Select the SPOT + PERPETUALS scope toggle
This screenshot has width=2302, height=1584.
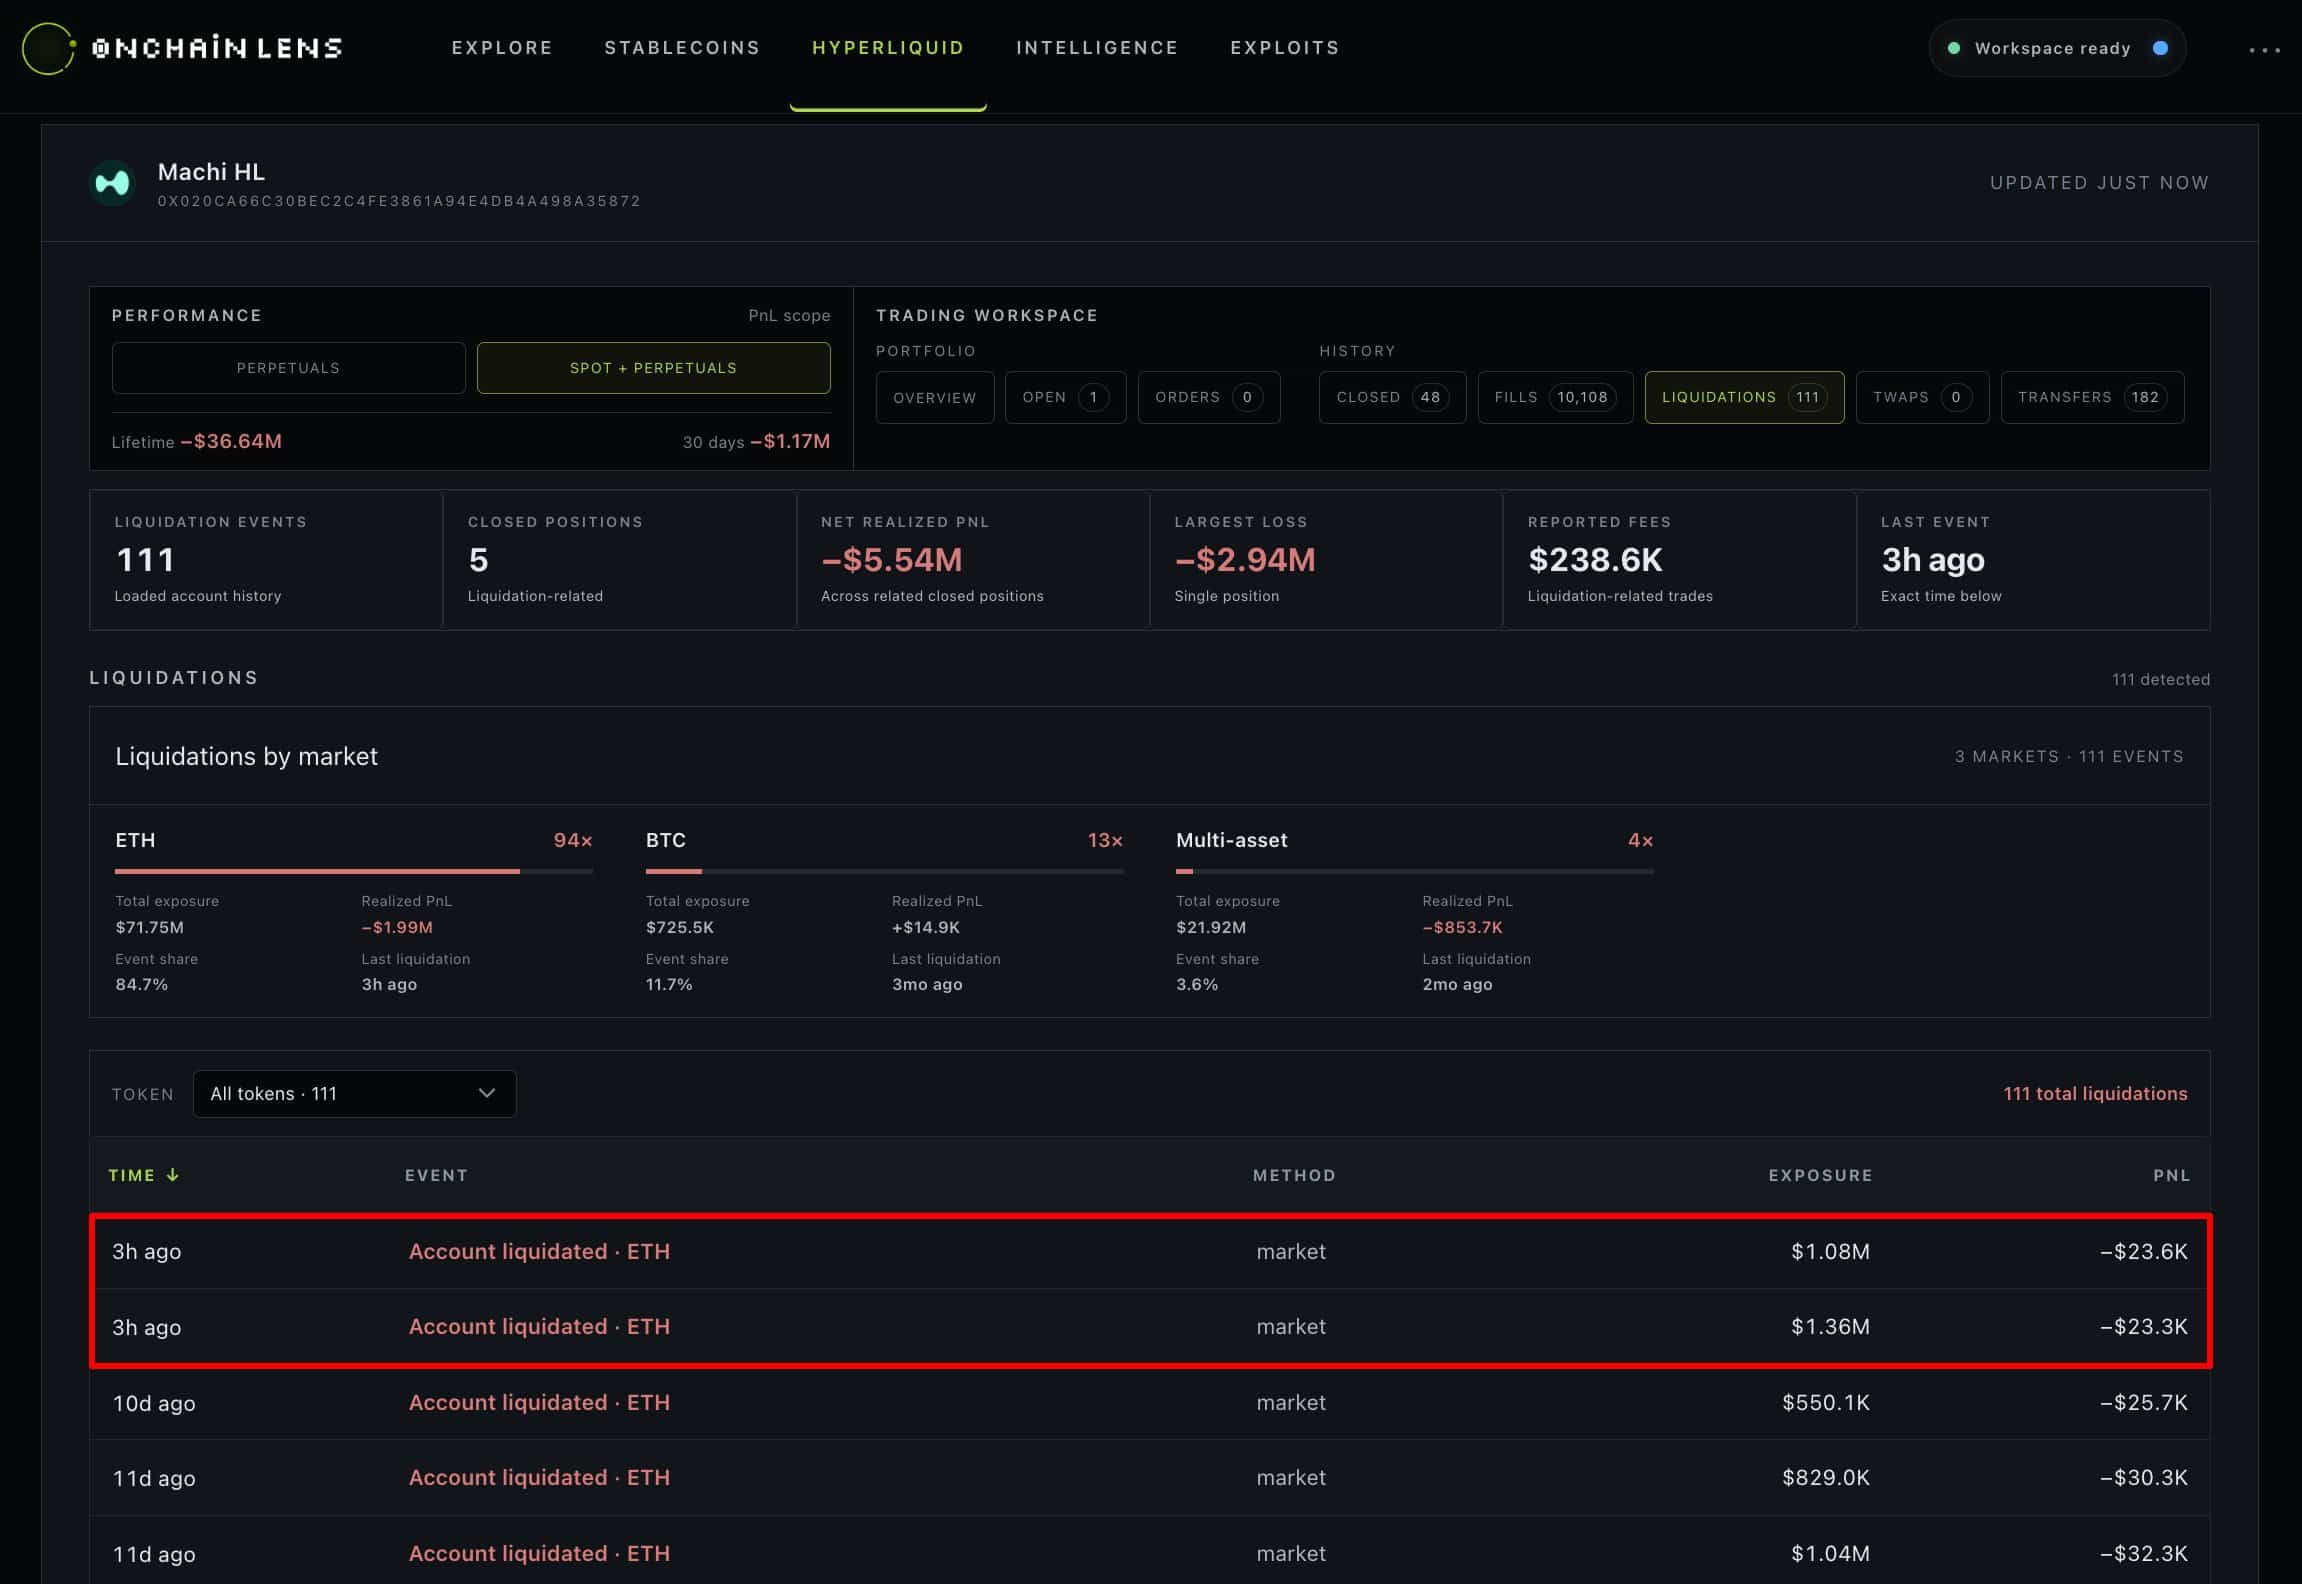tap(653, 368)
